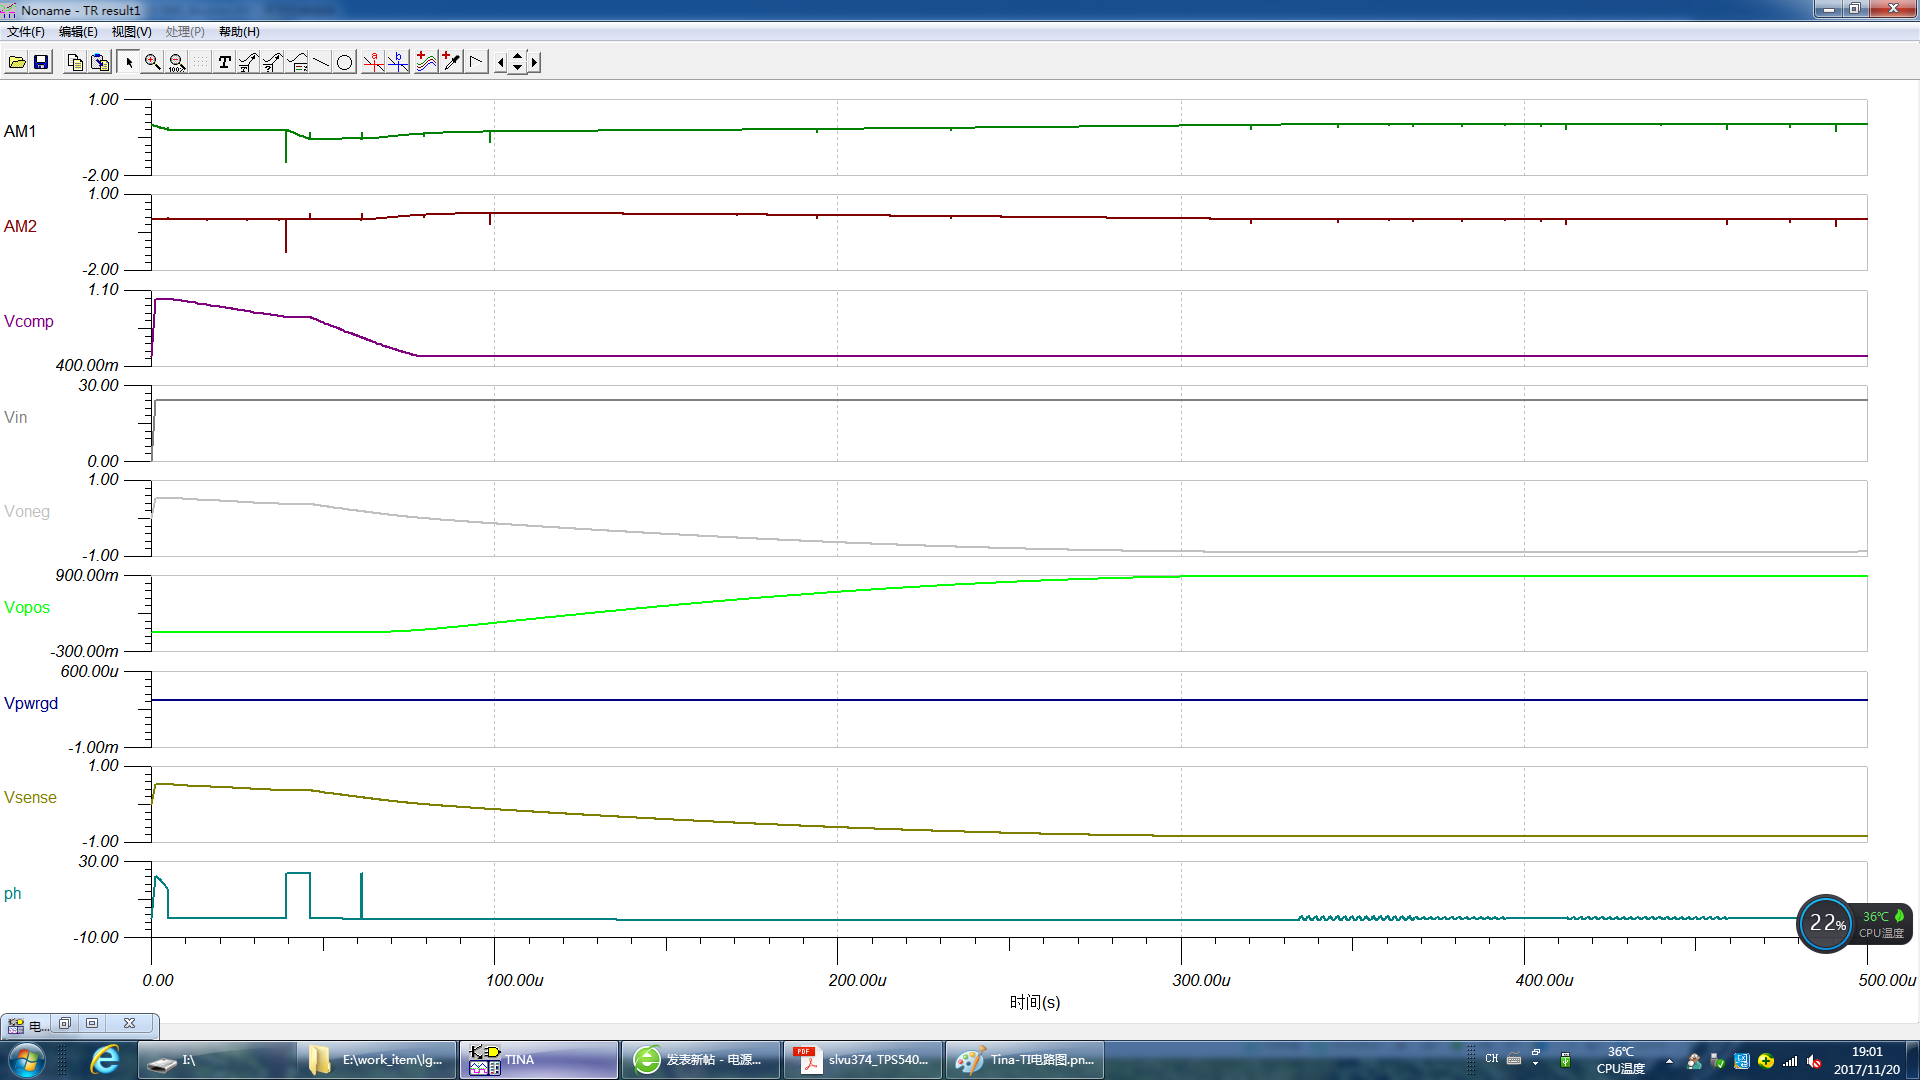The height and width of the screenshot is (1080, 1920).
Task: Toggle the pointer selection mode
Action: tap(128, 62)
